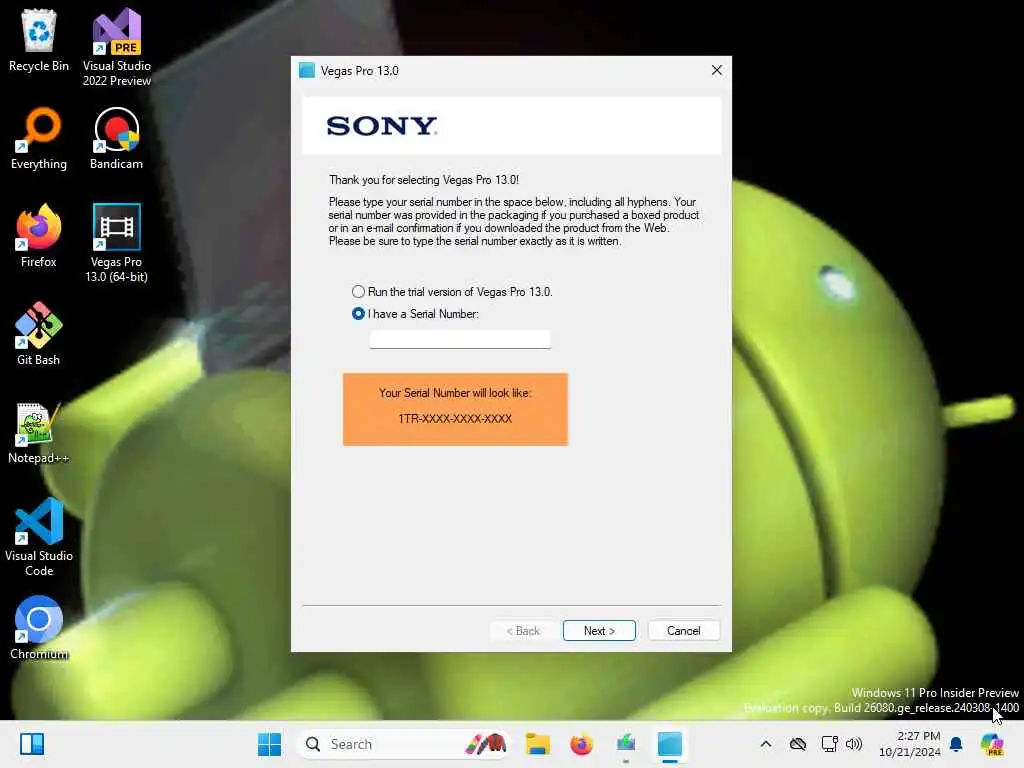Select the Git Bash desktop icon
This screenshot has height=768, width=1024.
click(x=39, y=334)
